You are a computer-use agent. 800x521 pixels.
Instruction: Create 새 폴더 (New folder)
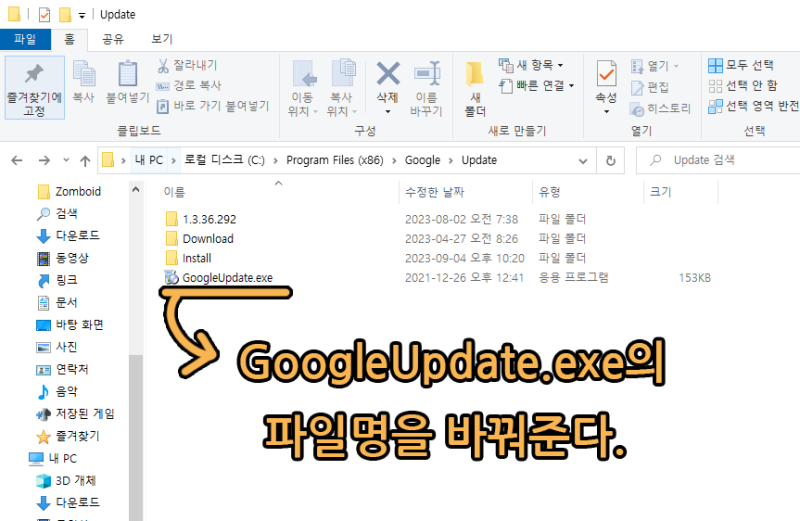point(474,88)
